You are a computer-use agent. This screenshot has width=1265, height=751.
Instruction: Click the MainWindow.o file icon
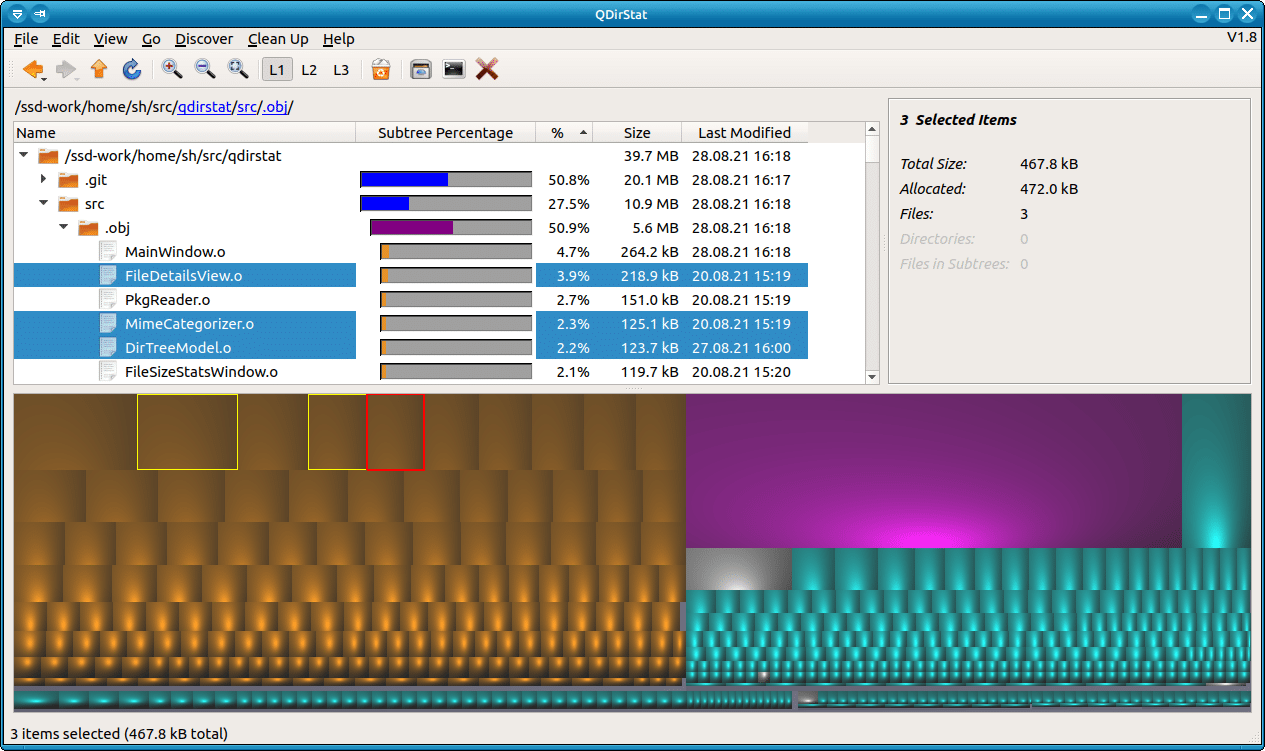[x=108, y=252]
